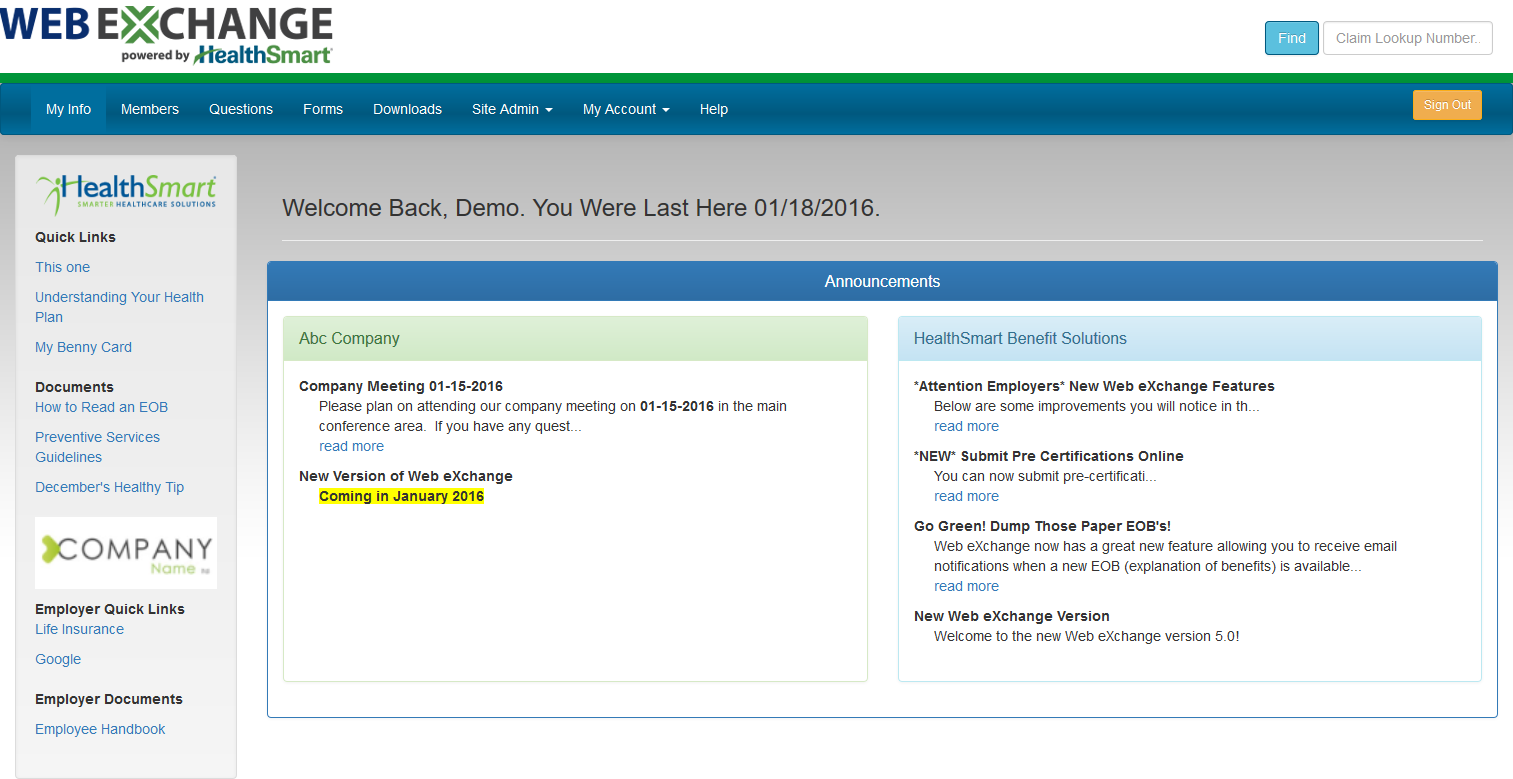Click the Find button

[x=1292, y=38]
